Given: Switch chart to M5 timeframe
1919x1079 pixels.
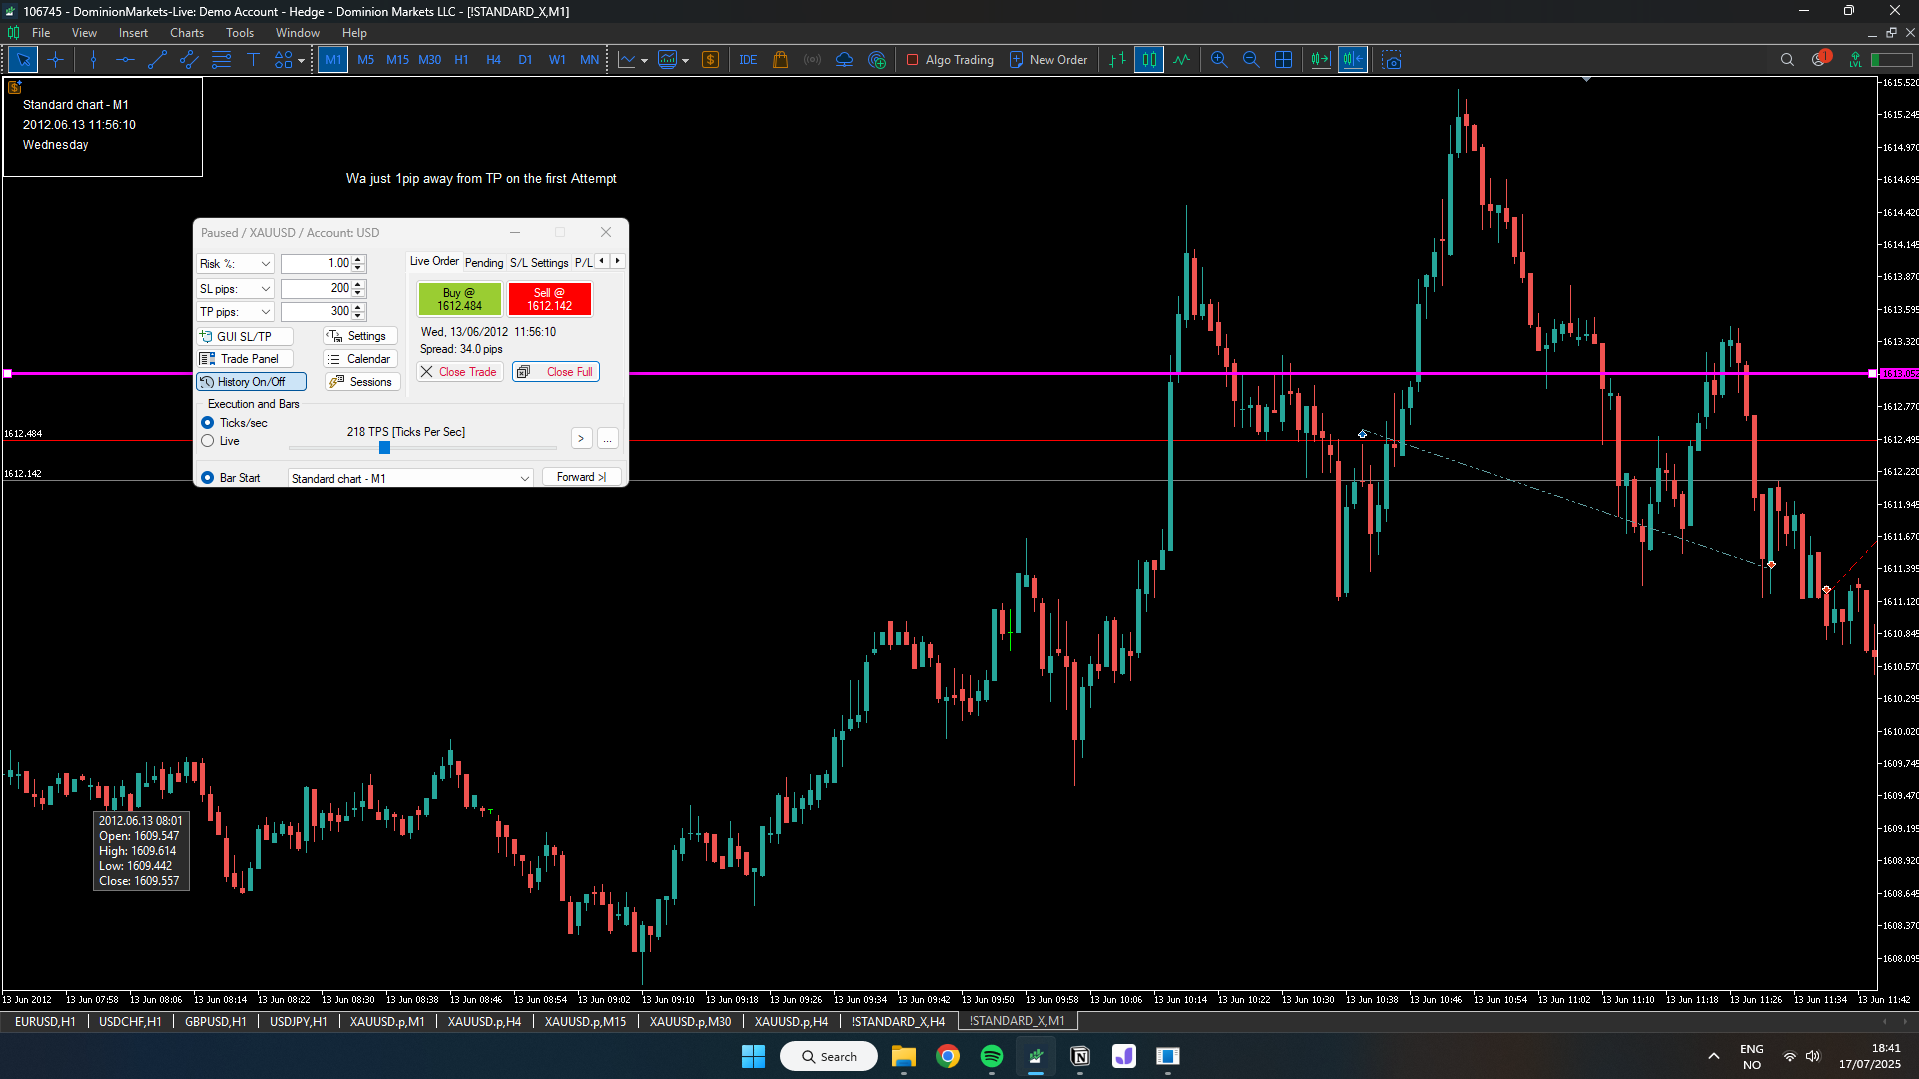Looking at the screenshot, I should click(365, 60).
